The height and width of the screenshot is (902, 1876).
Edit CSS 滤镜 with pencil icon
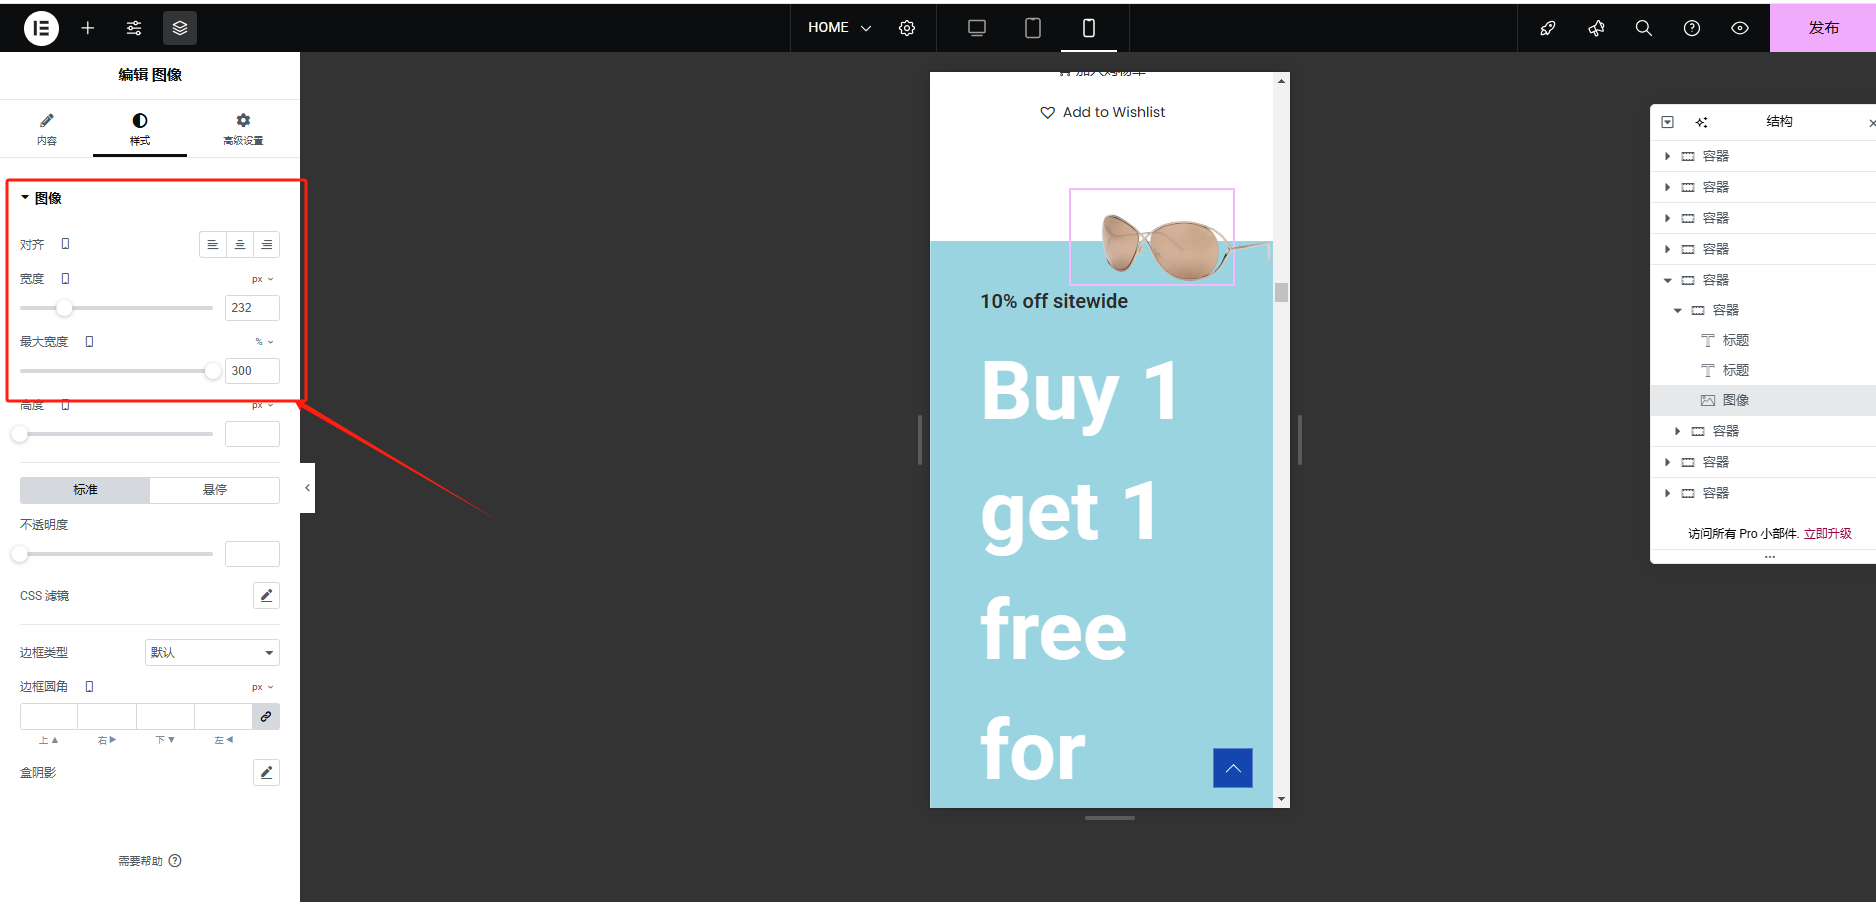click(266, 596)
